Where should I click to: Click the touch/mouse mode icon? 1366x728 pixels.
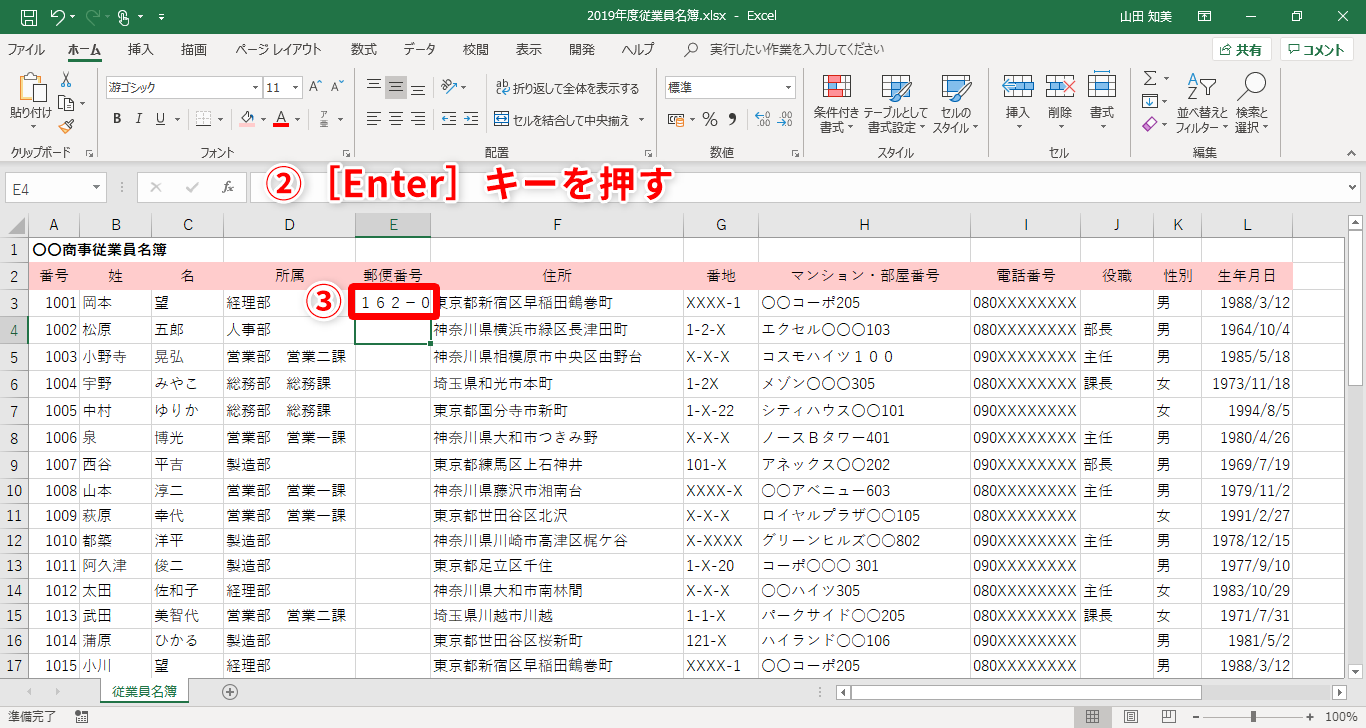[124, 17]
